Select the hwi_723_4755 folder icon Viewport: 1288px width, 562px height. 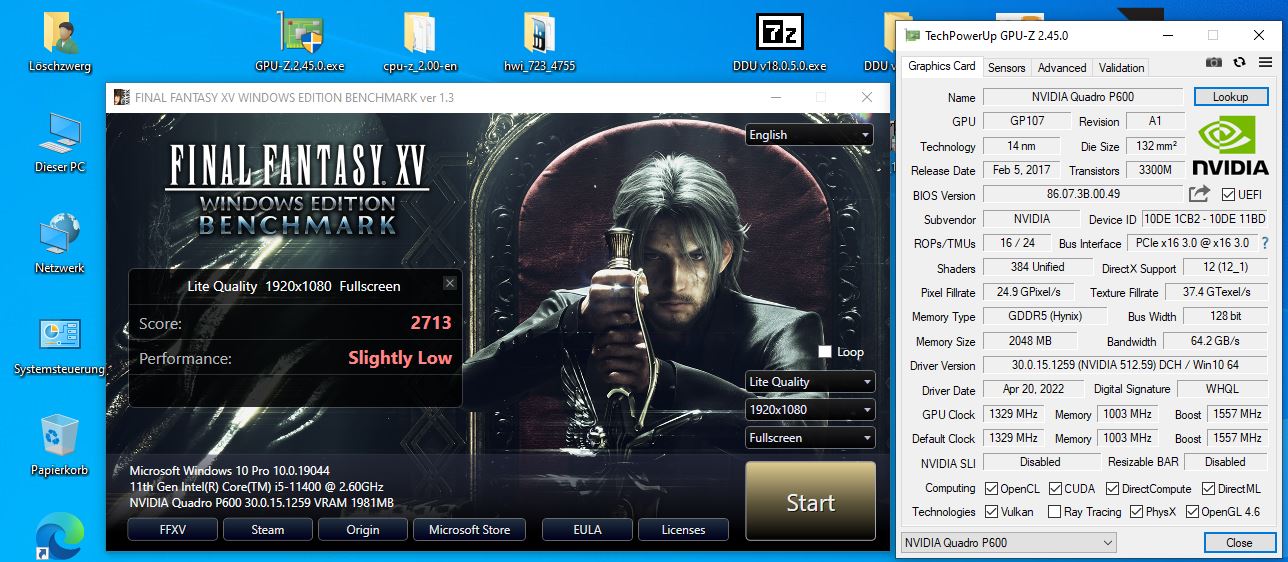539,42
